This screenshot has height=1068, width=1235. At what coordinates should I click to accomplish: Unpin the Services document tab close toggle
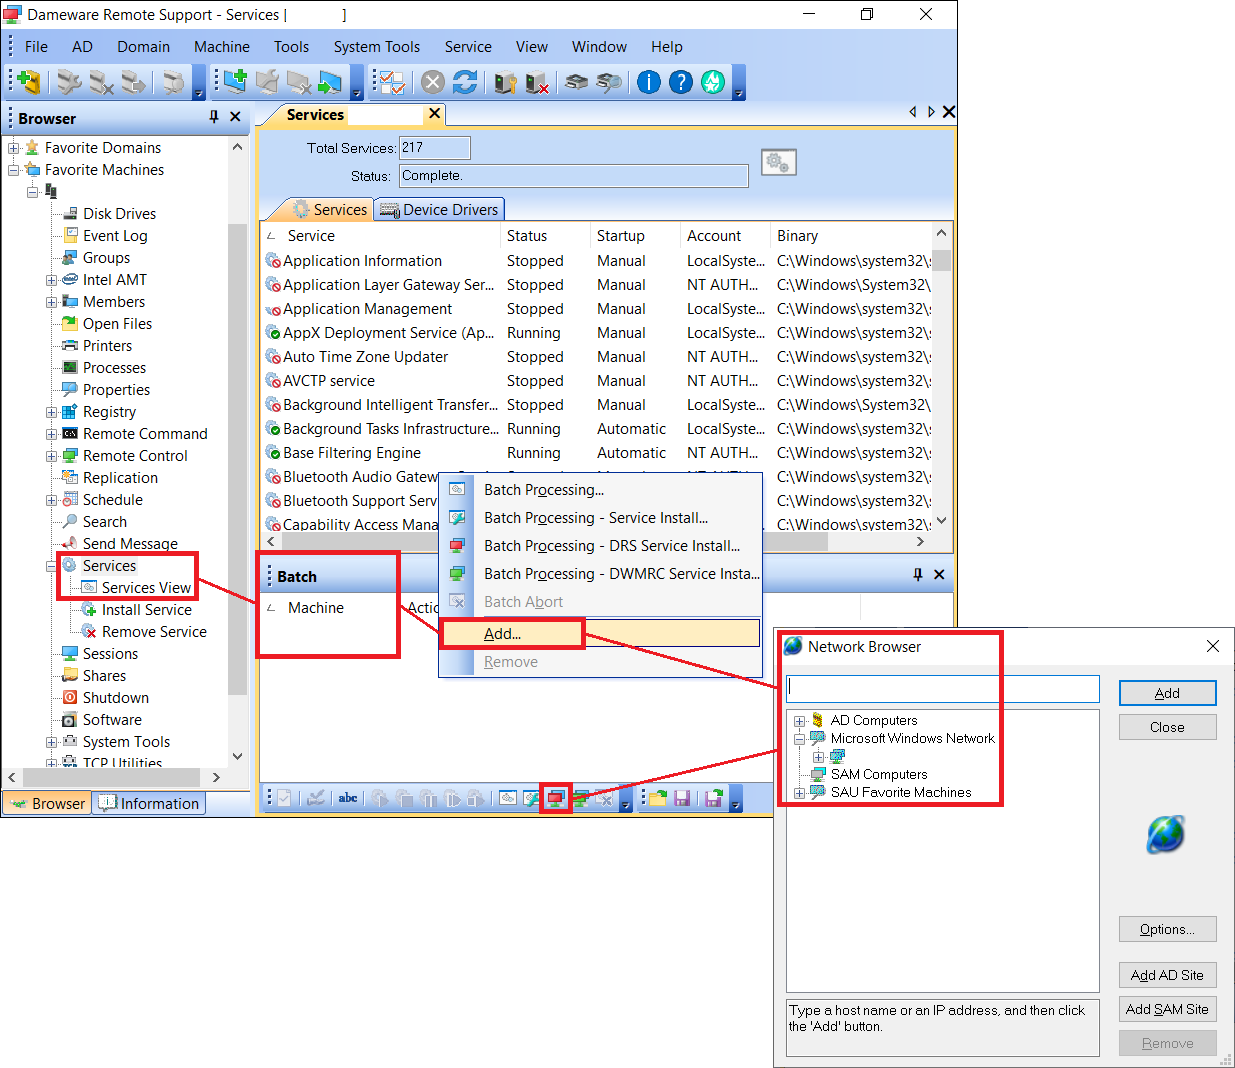(433, 114)
